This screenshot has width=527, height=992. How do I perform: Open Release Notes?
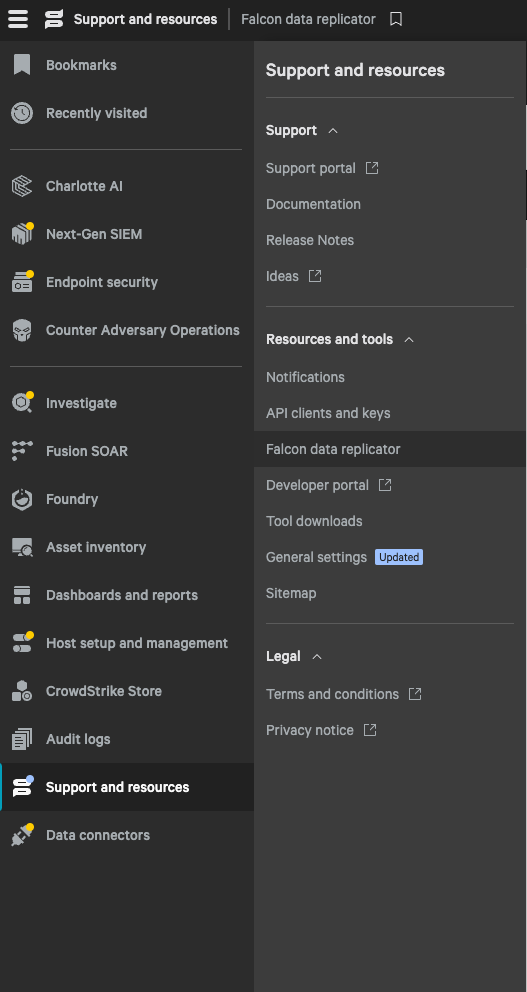pos(310,240)
